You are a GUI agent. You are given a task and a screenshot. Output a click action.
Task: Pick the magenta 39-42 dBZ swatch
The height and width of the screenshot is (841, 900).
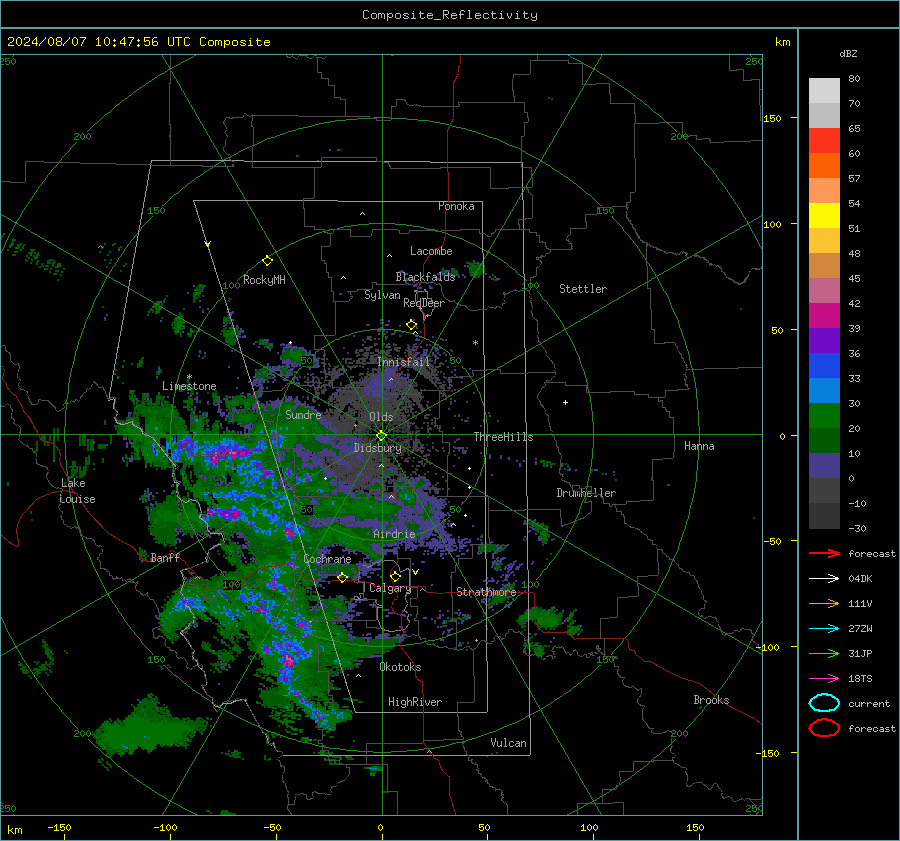pyautogui.click(x=824, y=316)
